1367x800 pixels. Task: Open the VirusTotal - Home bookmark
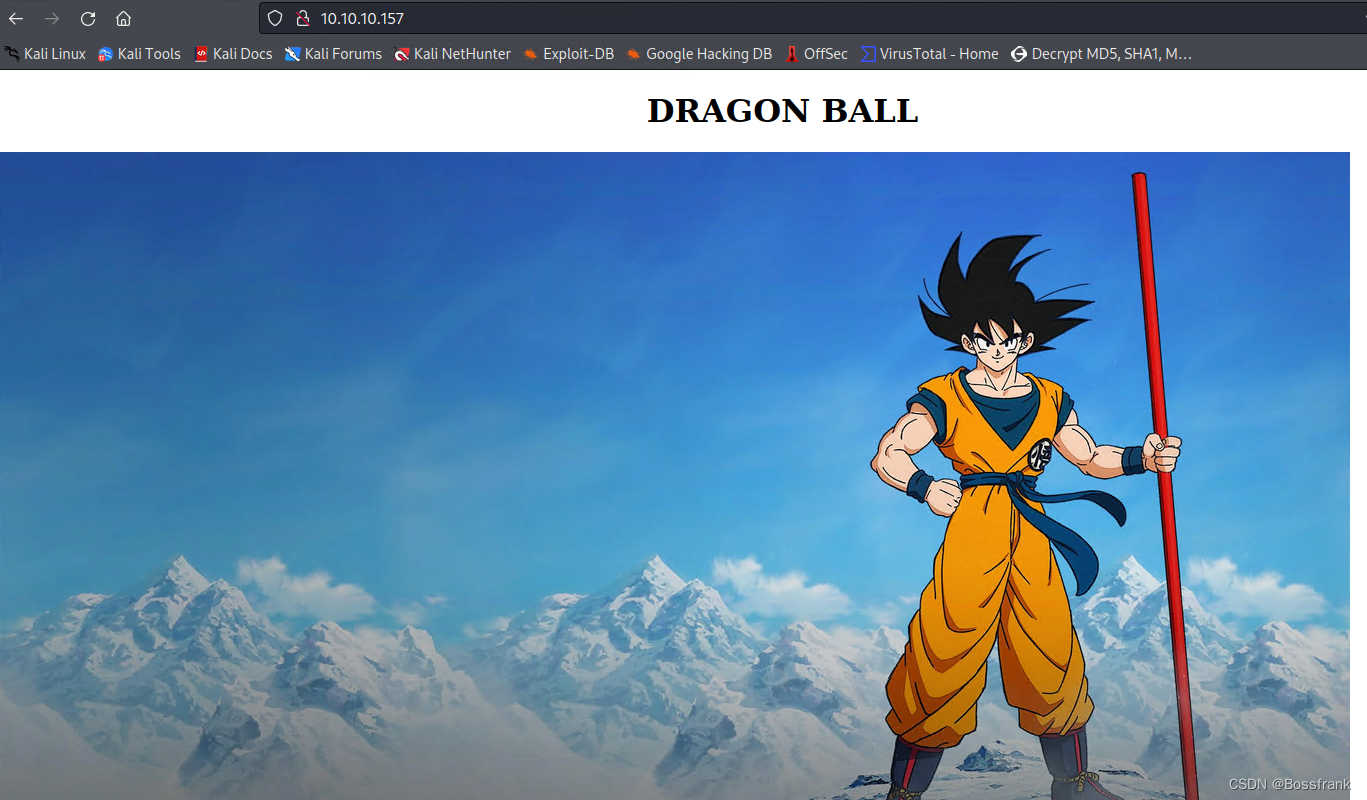click(x=929, y=54)
